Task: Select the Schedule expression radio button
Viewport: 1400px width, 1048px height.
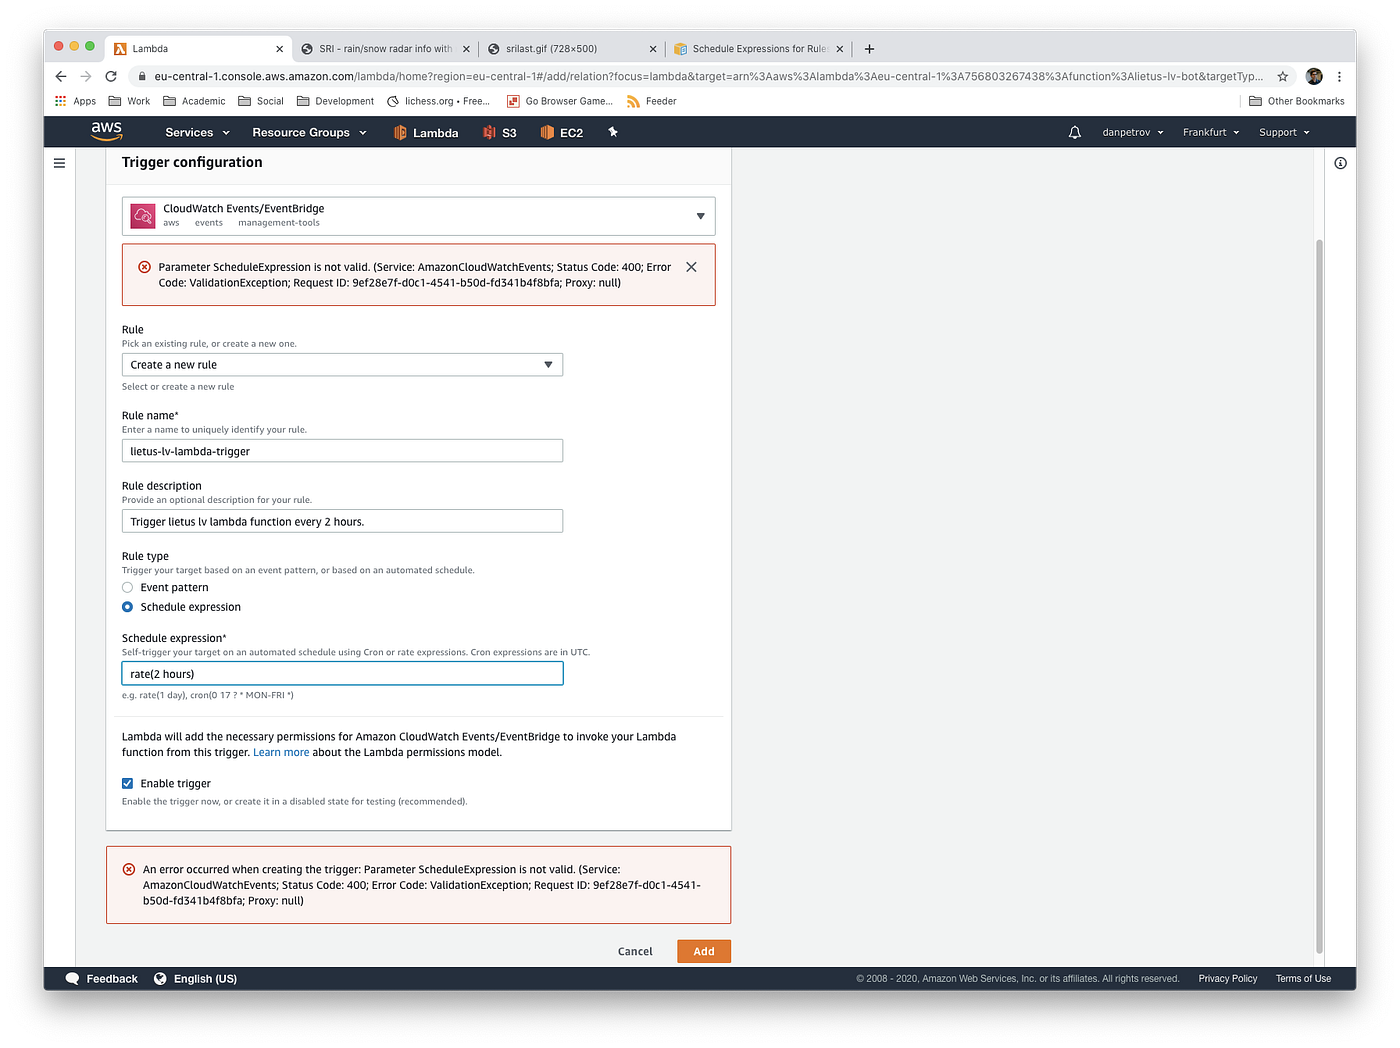Action: point(127,606)
